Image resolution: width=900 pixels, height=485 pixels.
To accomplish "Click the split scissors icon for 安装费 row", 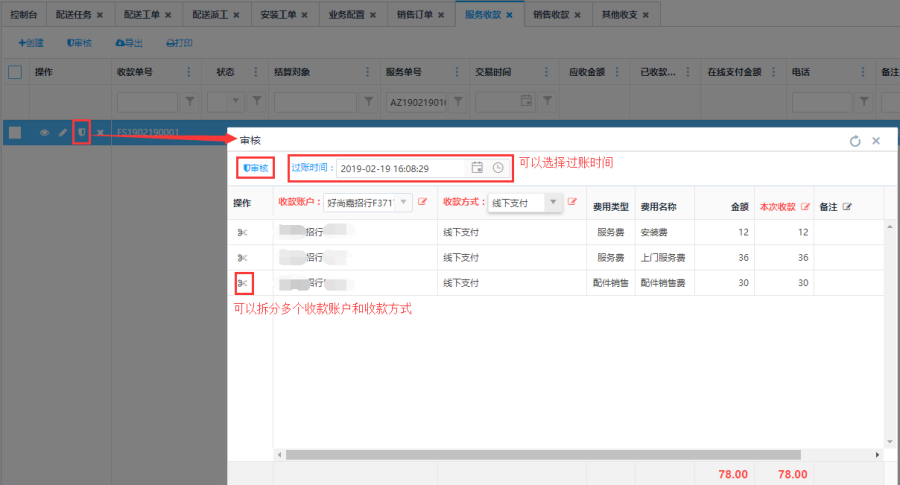I will pos(242,232).
